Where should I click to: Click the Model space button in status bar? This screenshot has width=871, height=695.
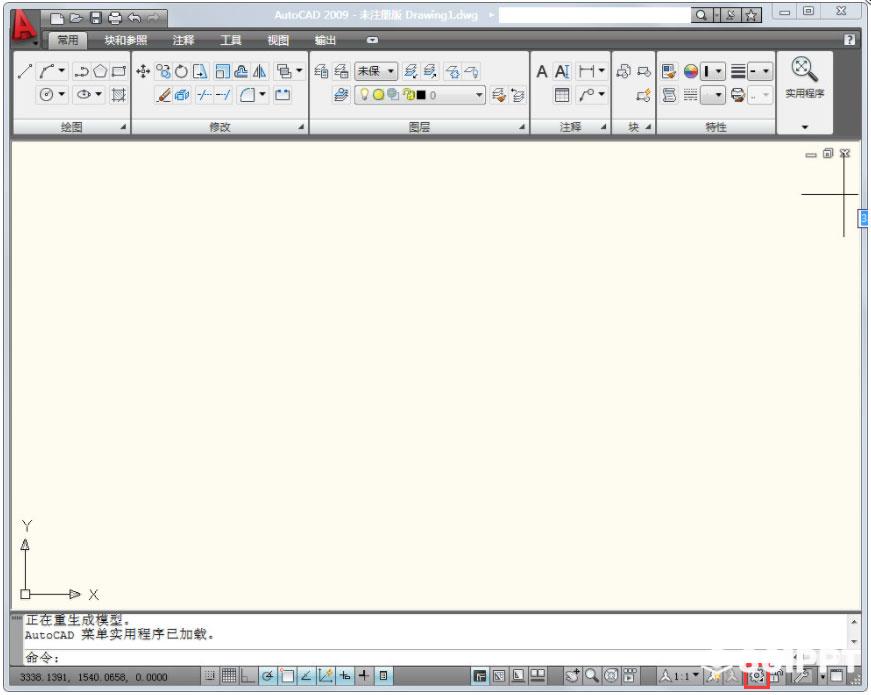(x=479, y=676)
